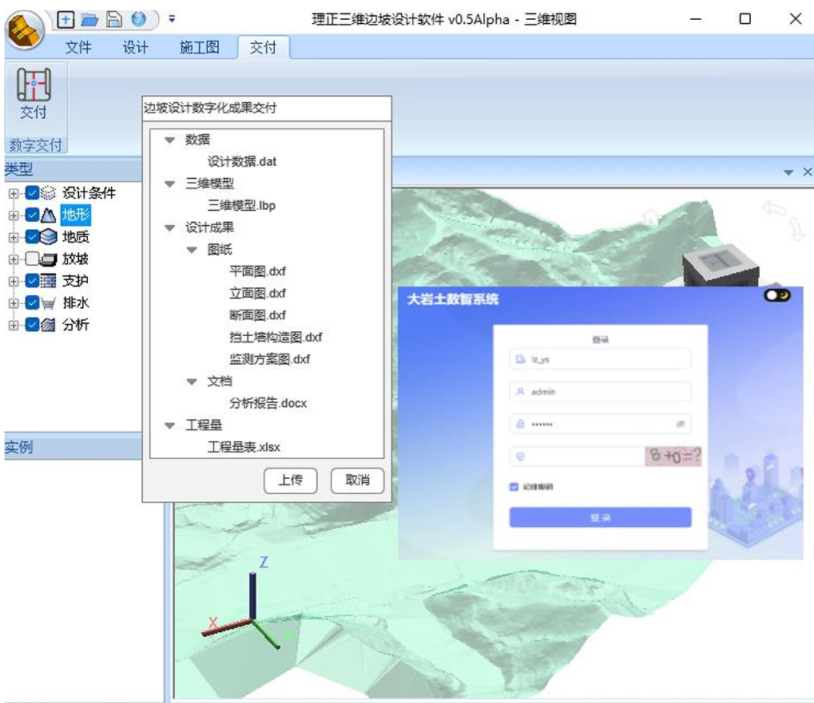Enable the 放坡 layer checkbox

click(x=33, y=259)
